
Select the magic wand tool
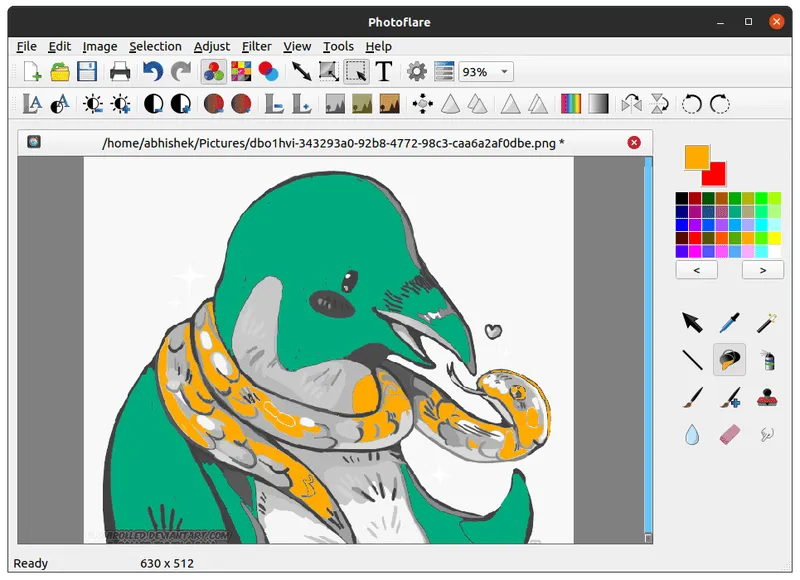pyautogui.click(x=766, y=322)
